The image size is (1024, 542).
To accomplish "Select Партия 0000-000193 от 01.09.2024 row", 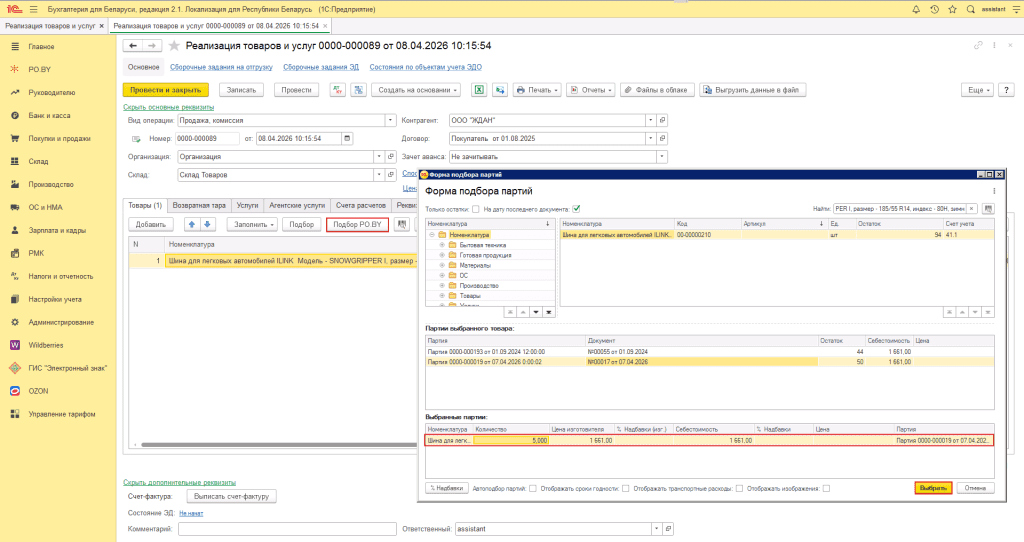I will [709, 351].
